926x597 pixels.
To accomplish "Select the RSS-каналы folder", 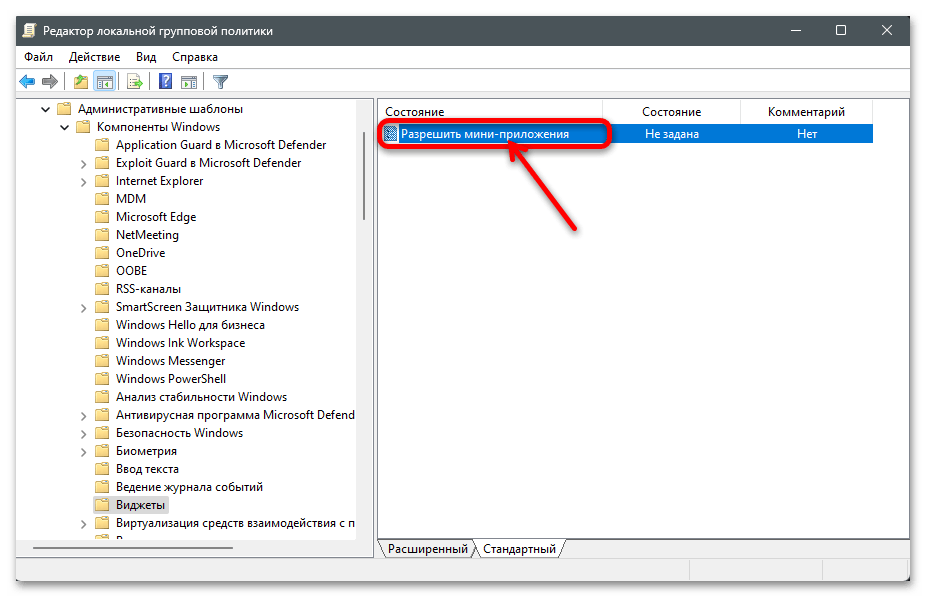I will coord(148,289).
